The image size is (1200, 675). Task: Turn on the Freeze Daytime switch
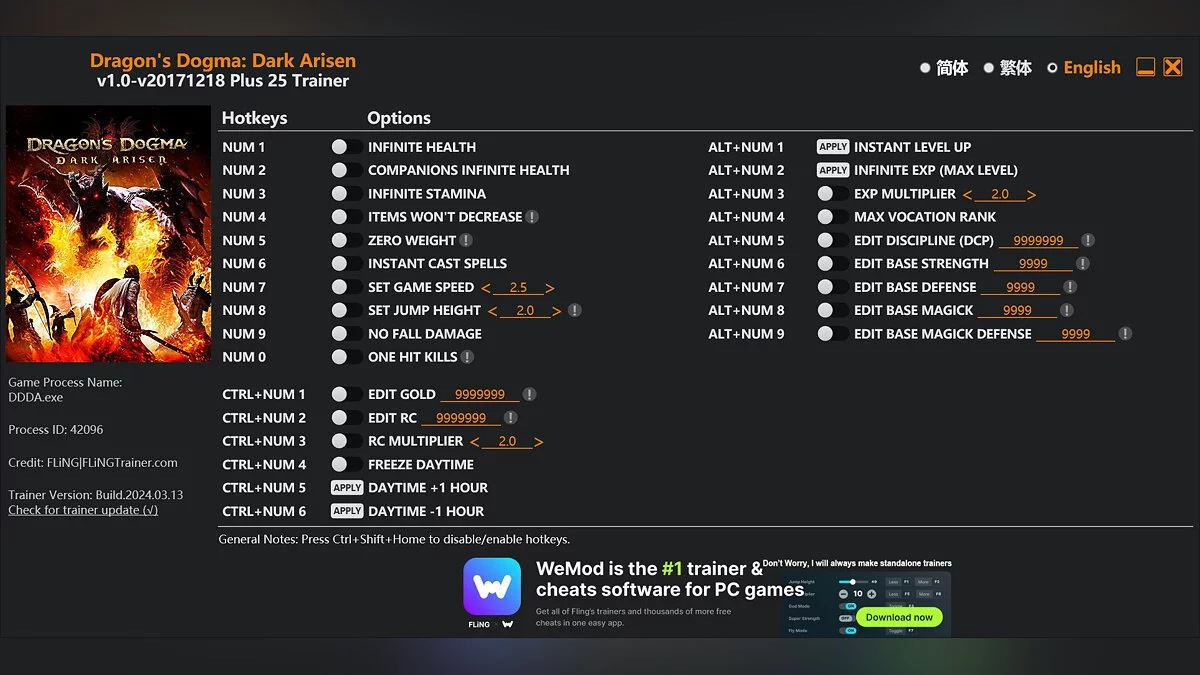click(346, 464)
